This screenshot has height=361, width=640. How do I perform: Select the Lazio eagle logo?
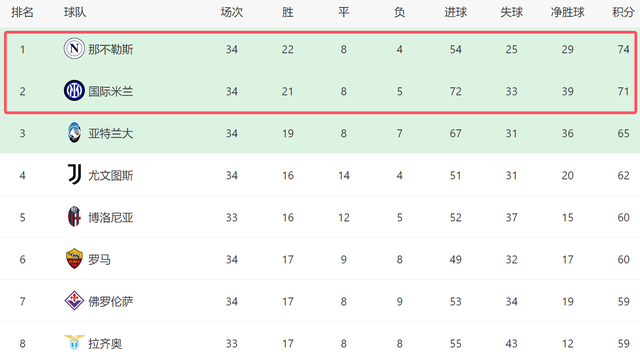pos(74,342)
